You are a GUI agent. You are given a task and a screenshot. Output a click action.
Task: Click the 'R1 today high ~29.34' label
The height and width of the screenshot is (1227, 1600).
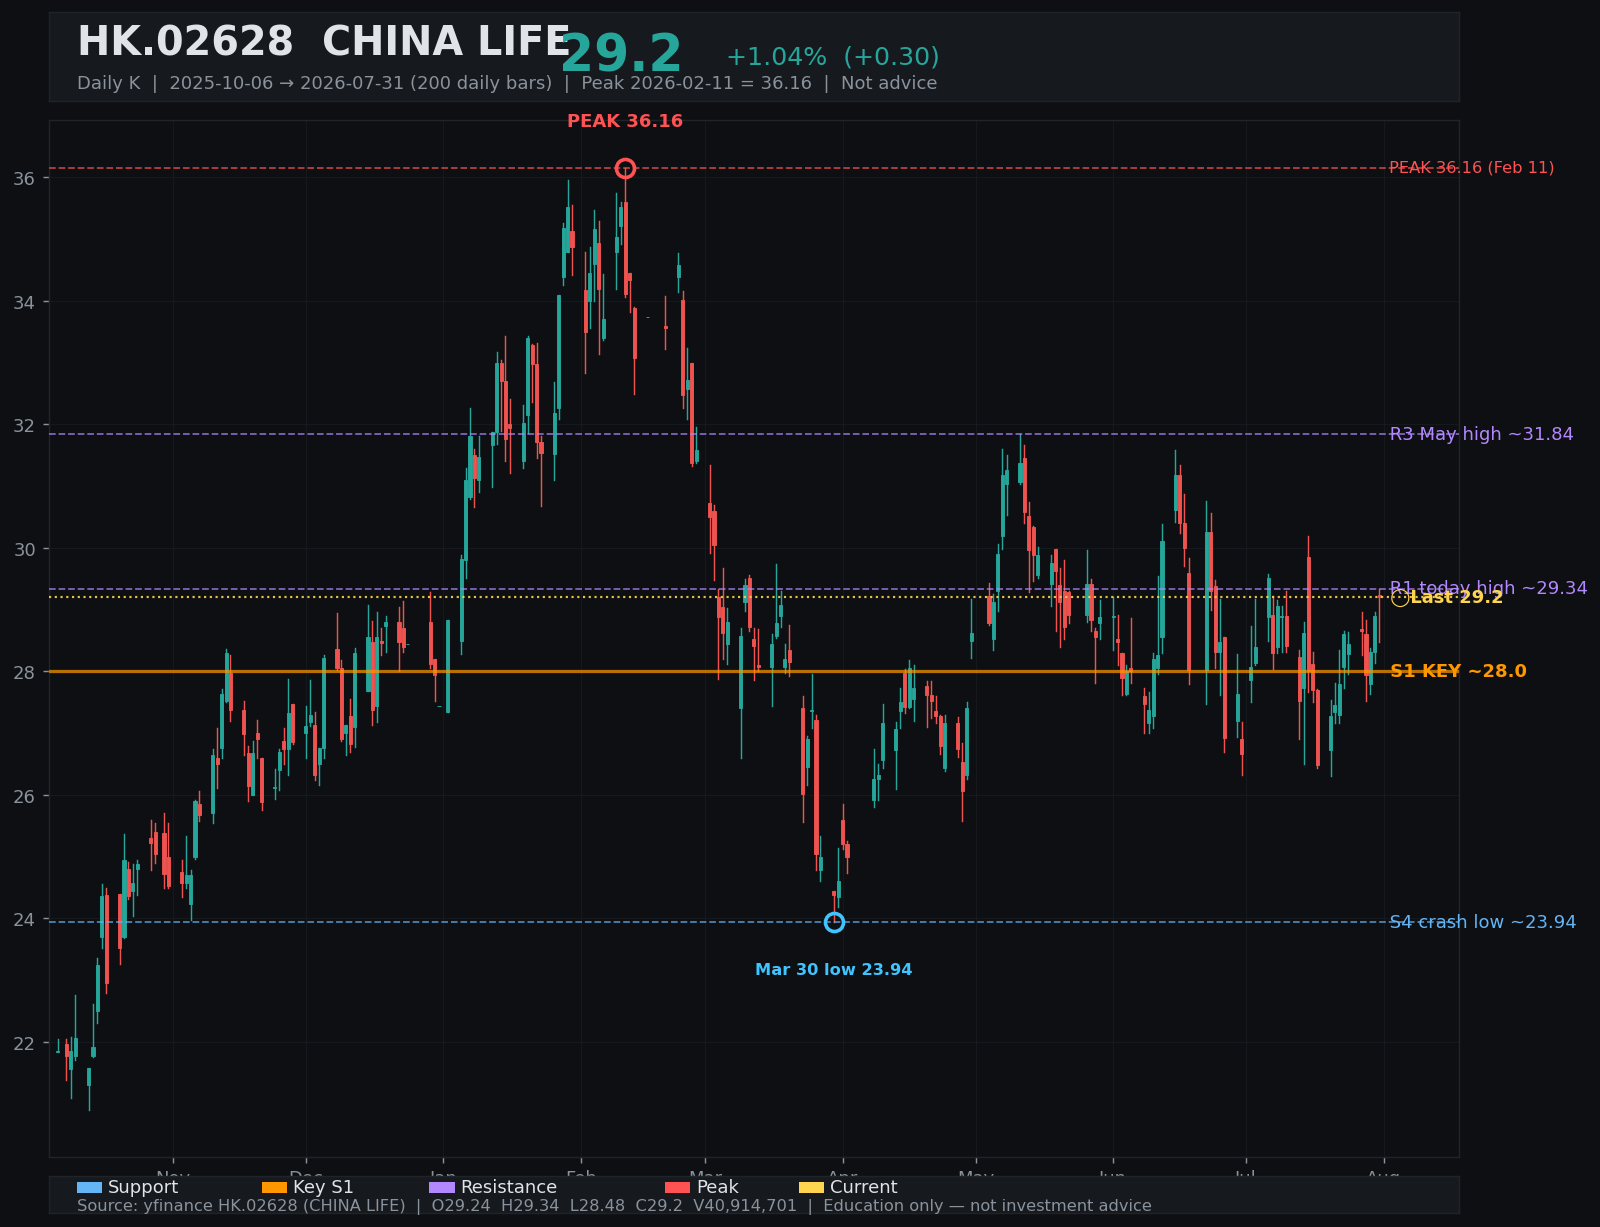pos(1488,588)
